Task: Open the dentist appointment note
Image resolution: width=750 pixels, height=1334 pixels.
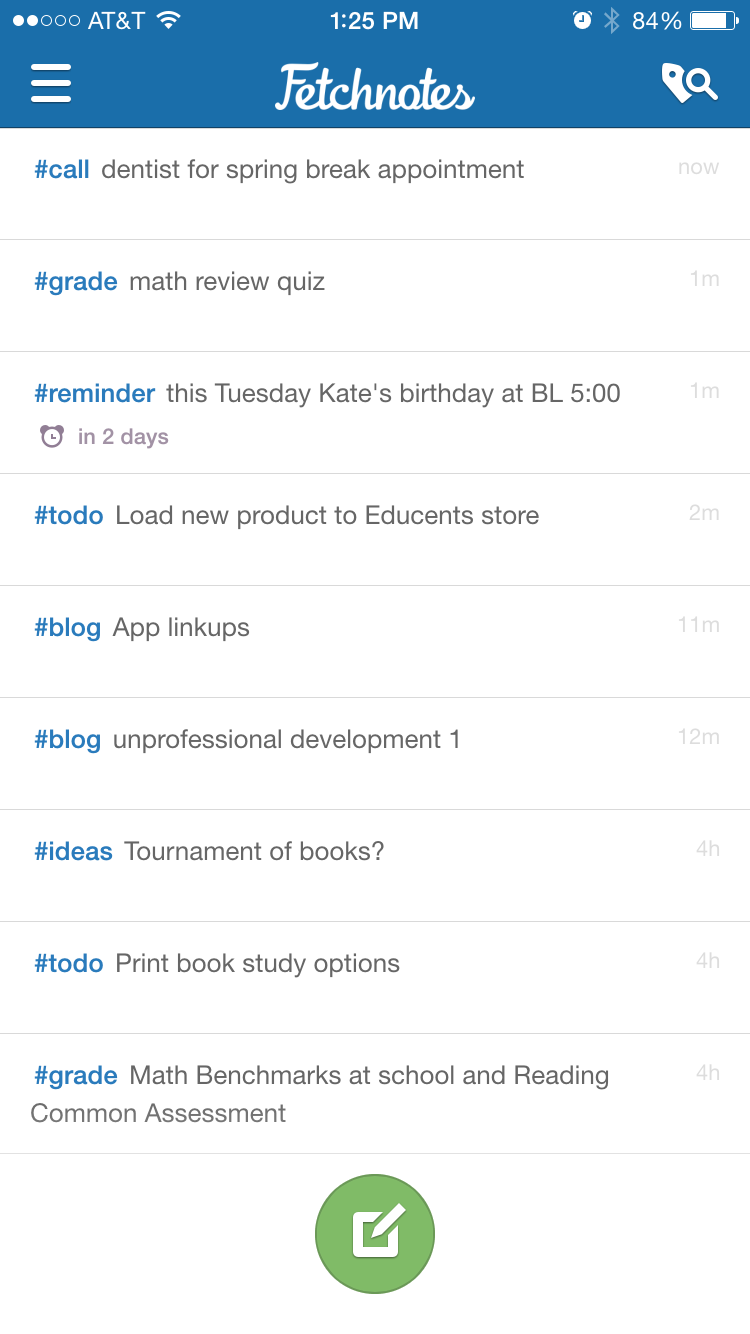Action: 375,184
